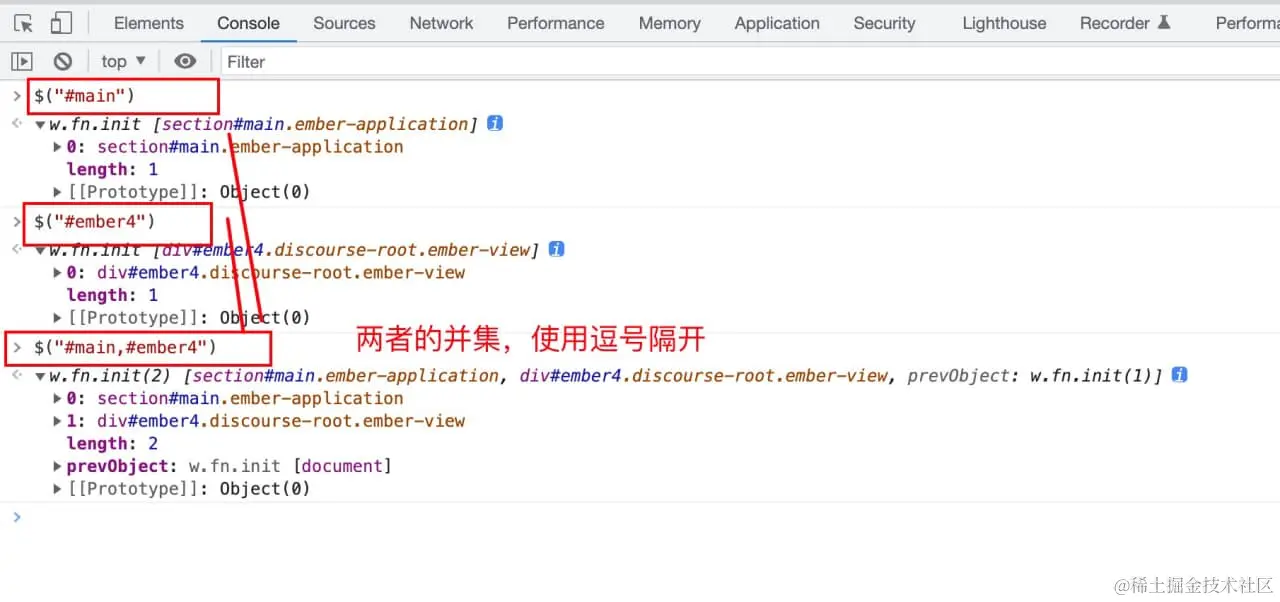The image size is (1280, 602).
Task: Expand 1: div#ember4.discourse-root.ember-view entry
Action: tap(58, 421)
